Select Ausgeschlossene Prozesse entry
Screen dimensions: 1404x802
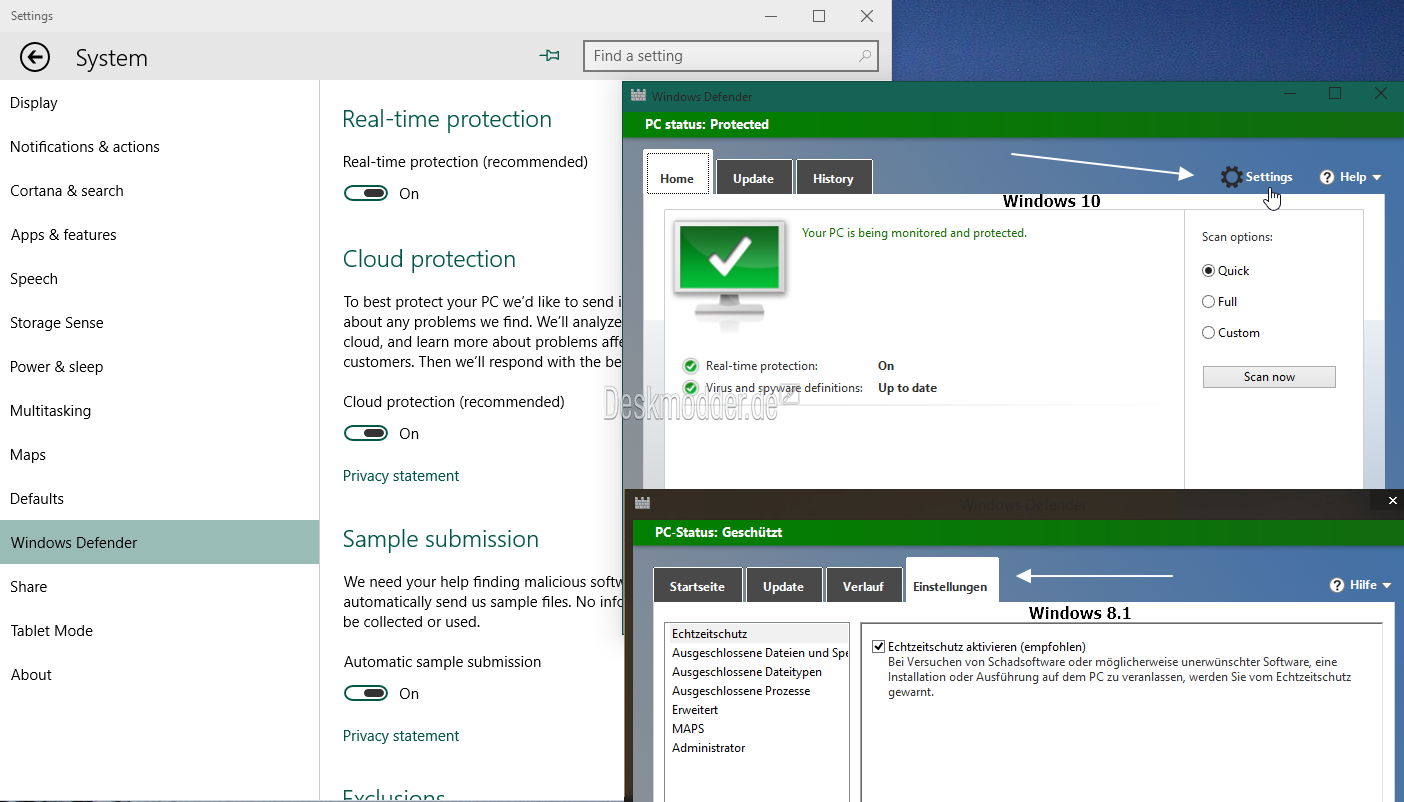pyautogui.click(x=757, y=691)
